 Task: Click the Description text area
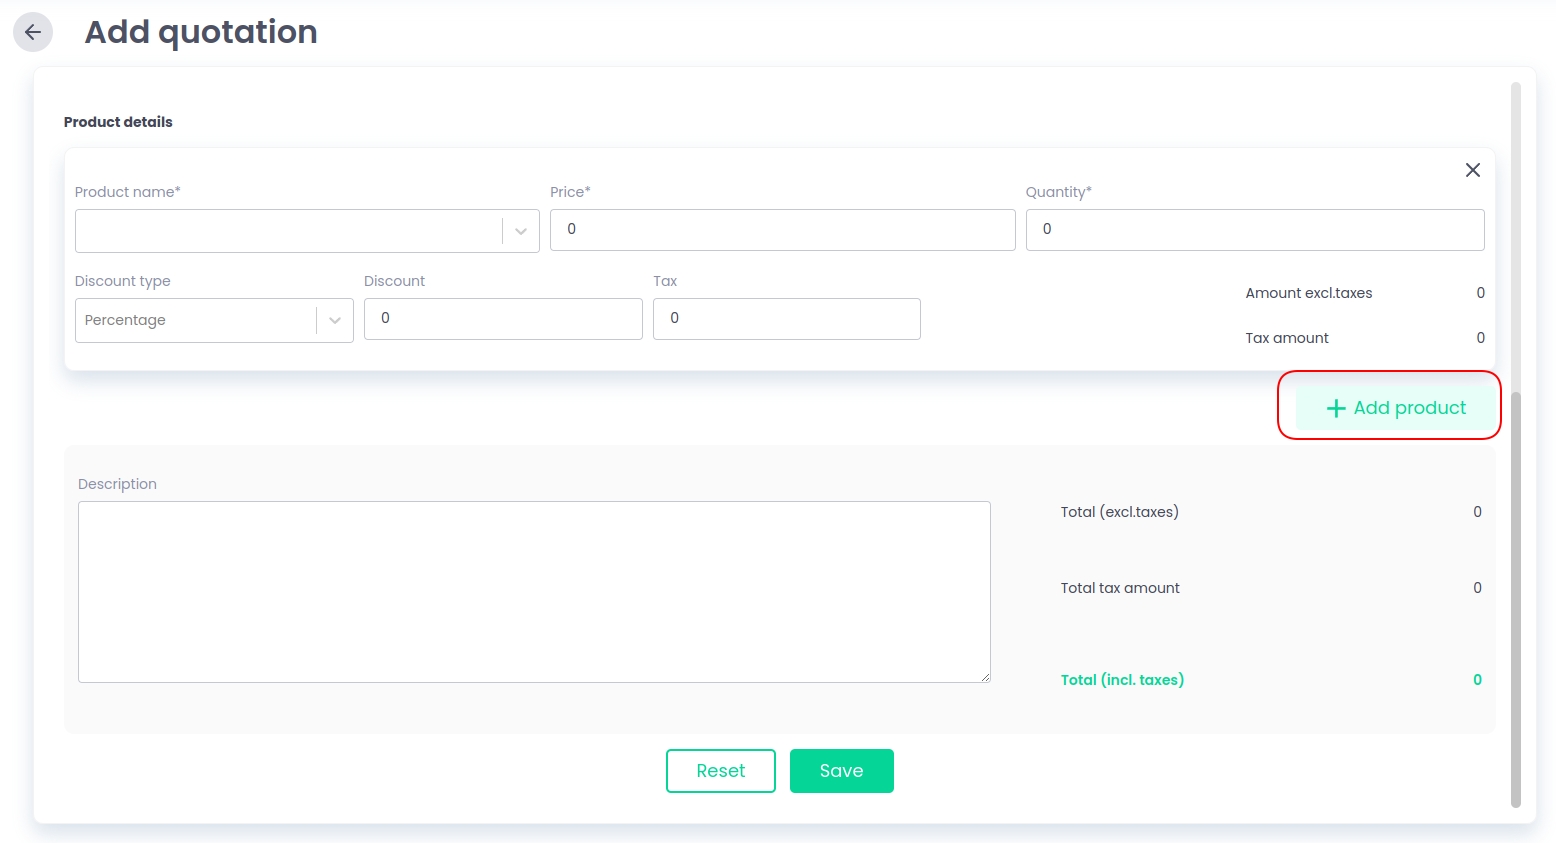pyautogui.click(x=534, y=592)
